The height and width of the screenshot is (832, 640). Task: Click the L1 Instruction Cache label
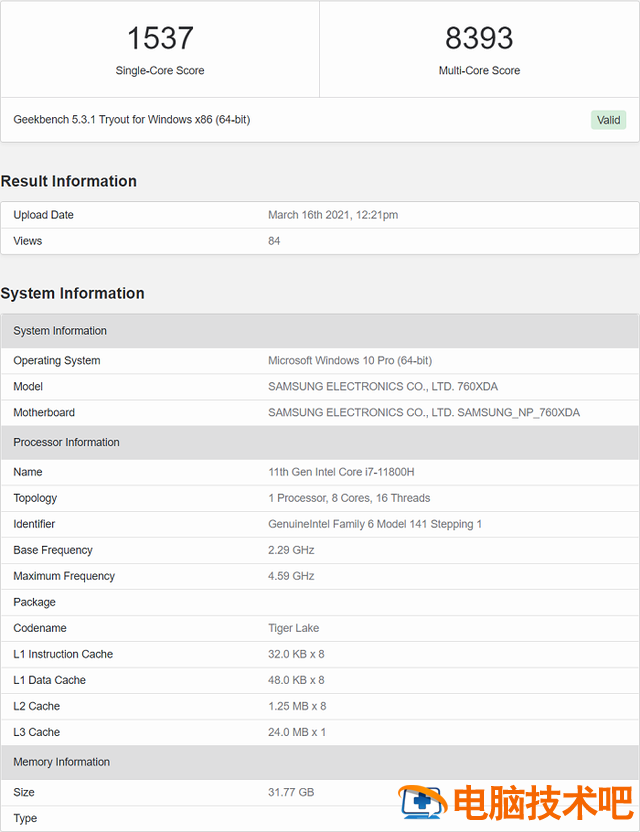coord(63,654)
